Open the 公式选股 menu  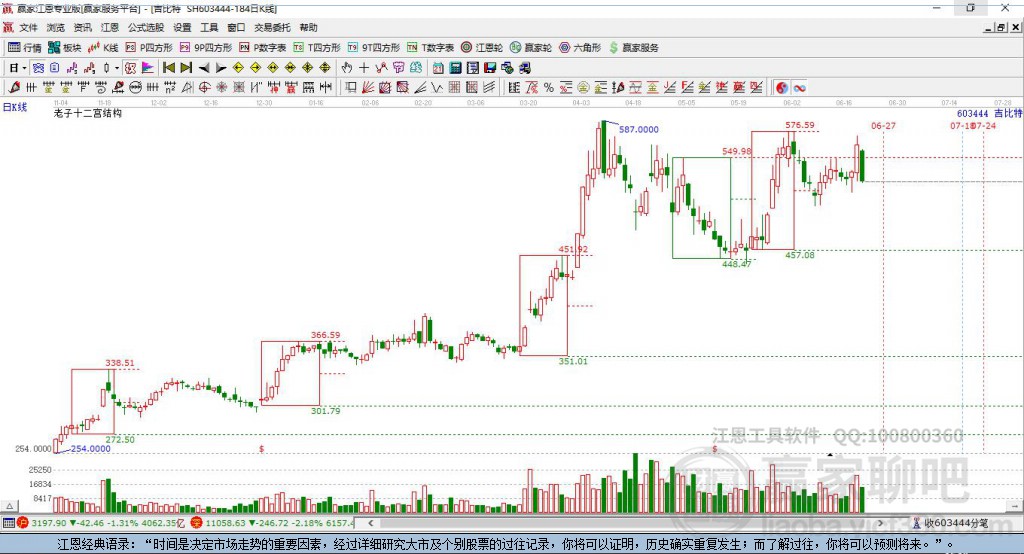(146, 27)
